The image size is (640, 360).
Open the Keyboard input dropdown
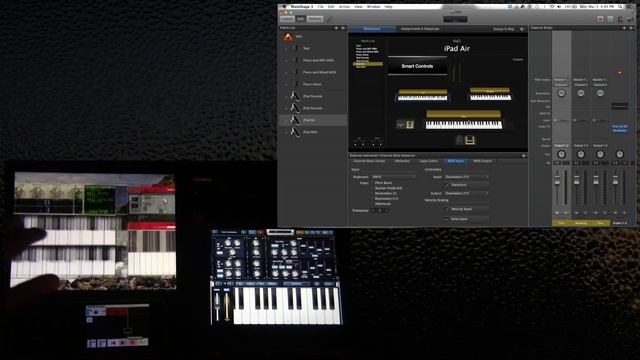click(393, 177)
